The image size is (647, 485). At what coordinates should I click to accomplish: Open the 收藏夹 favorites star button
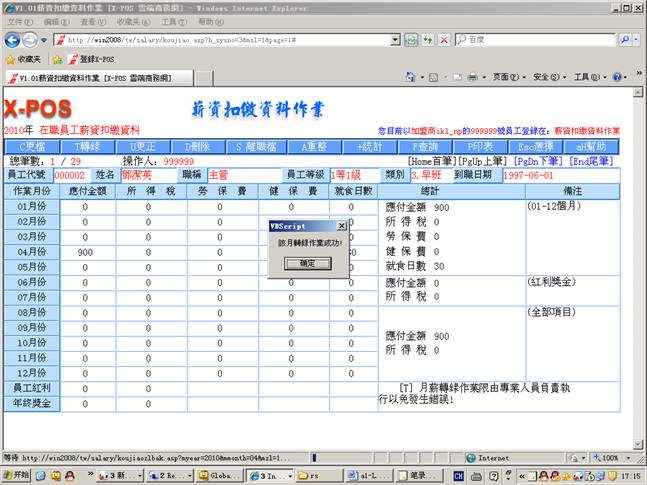(23, 59)
